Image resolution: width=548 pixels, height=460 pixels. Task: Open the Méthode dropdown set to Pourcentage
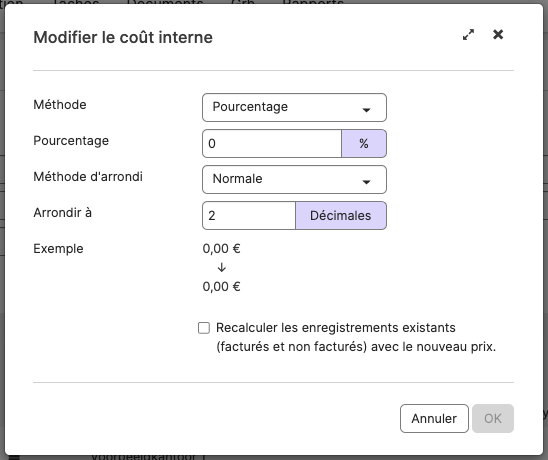[294, 107]
